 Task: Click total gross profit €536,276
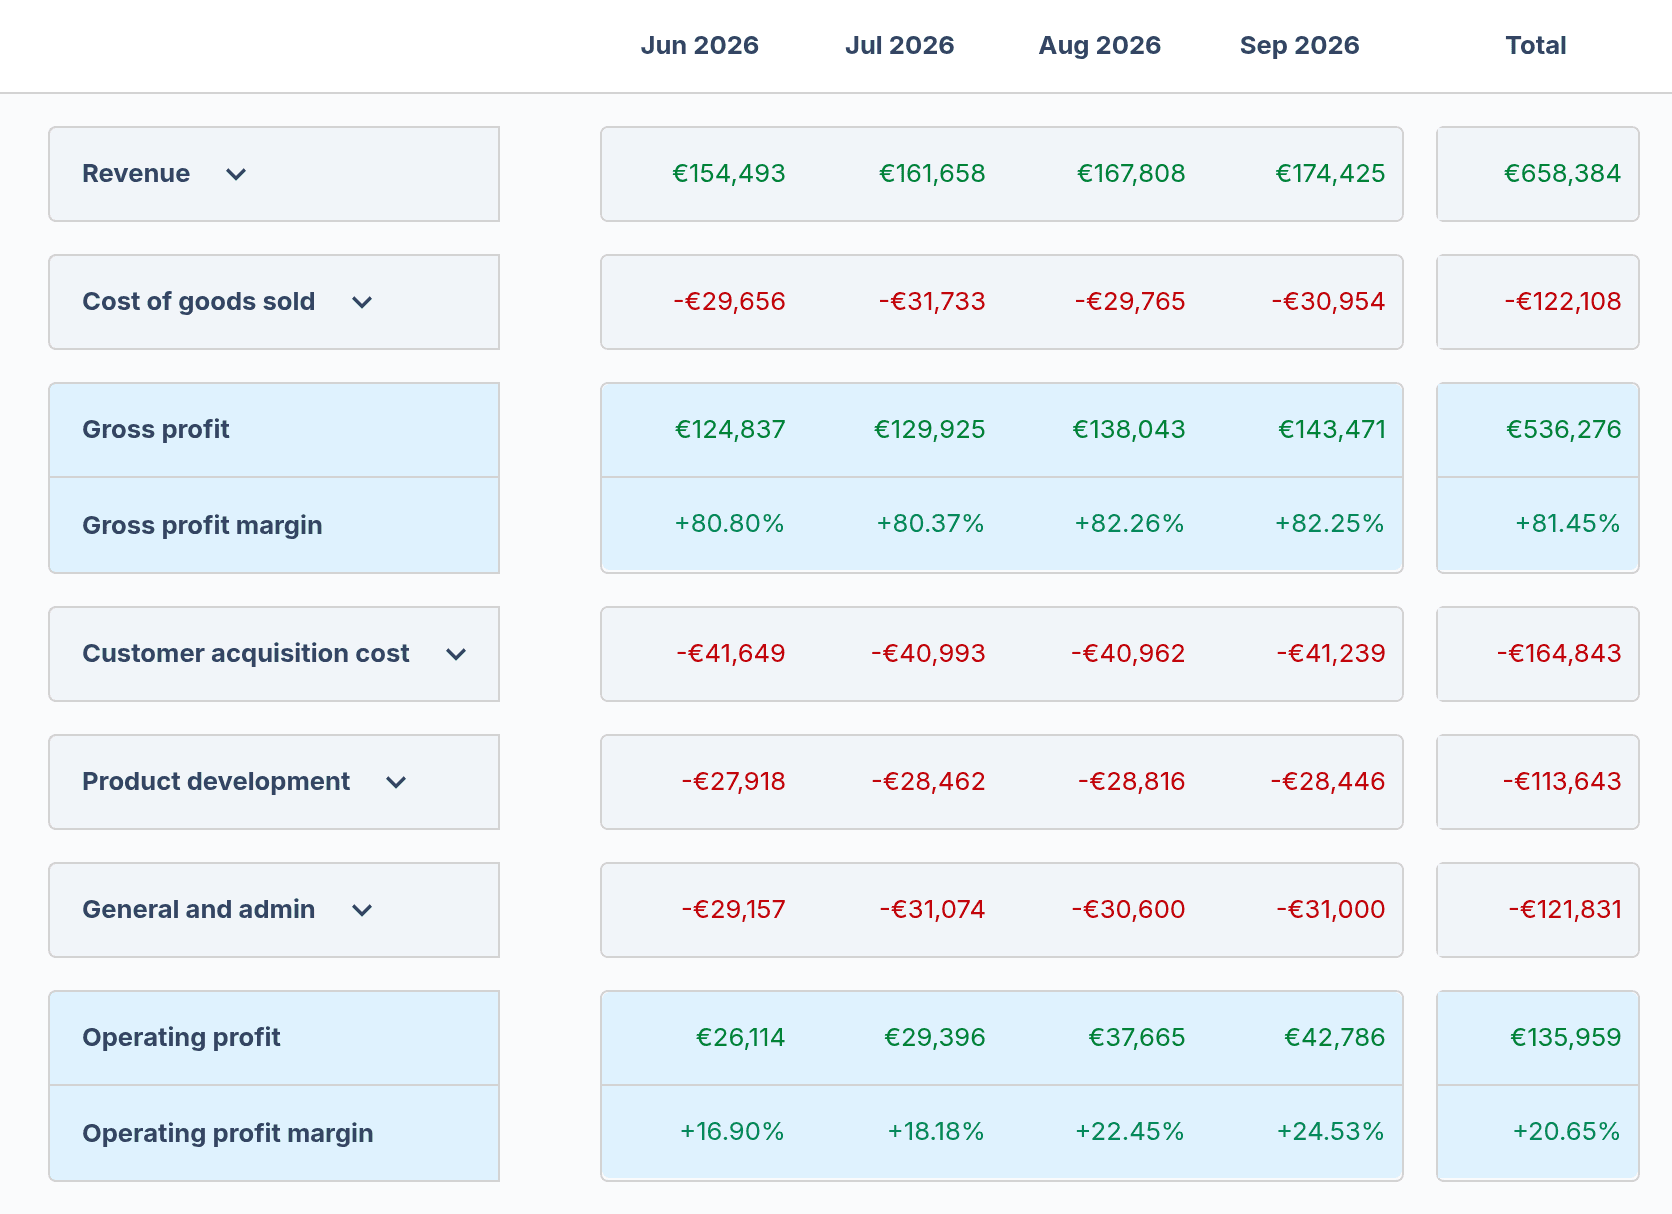[1564, 429]
